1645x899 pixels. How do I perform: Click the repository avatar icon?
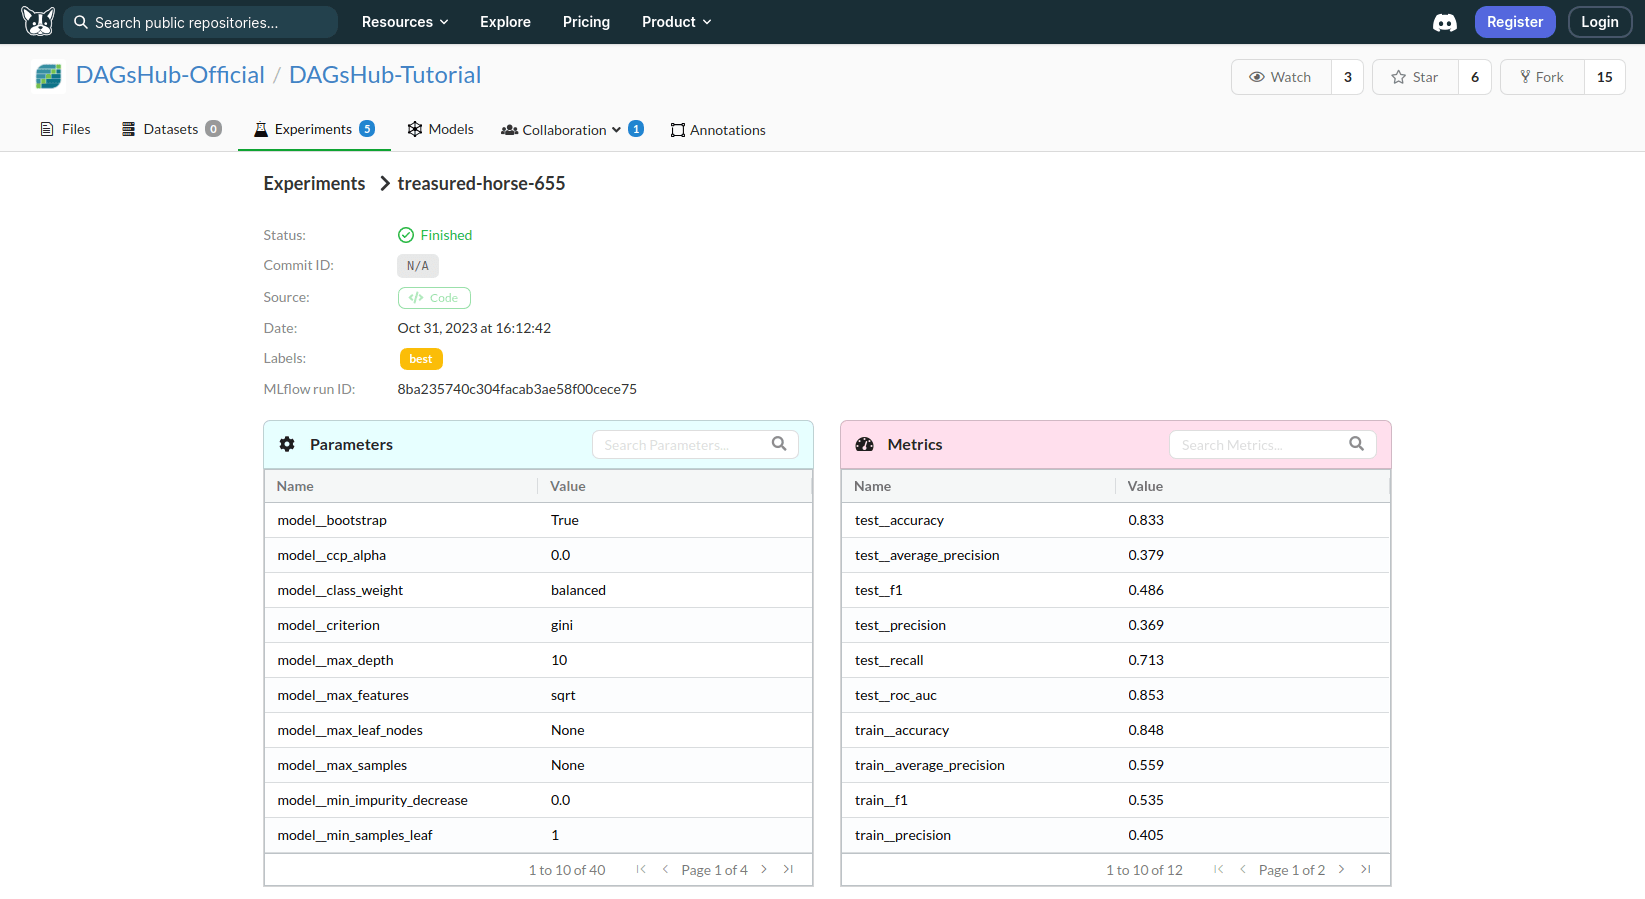point(49,76)
